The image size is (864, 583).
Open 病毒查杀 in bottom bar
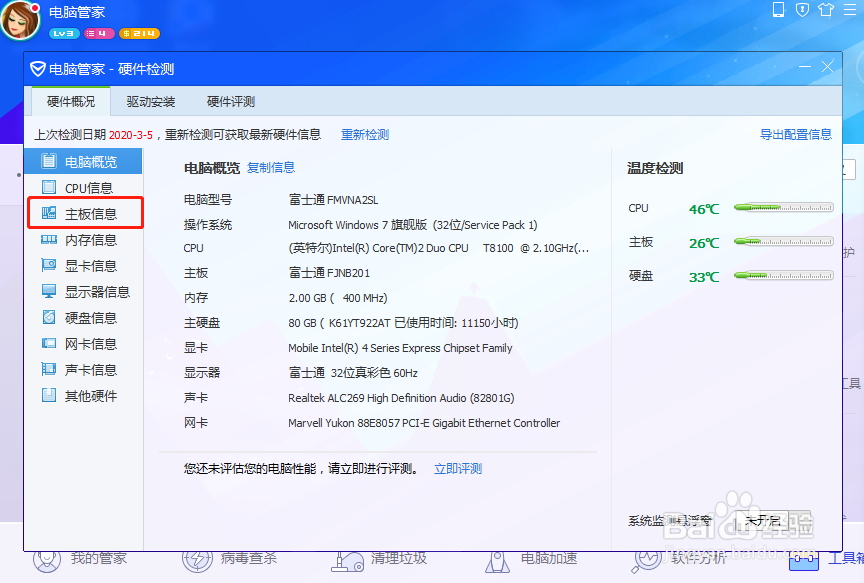230,559
